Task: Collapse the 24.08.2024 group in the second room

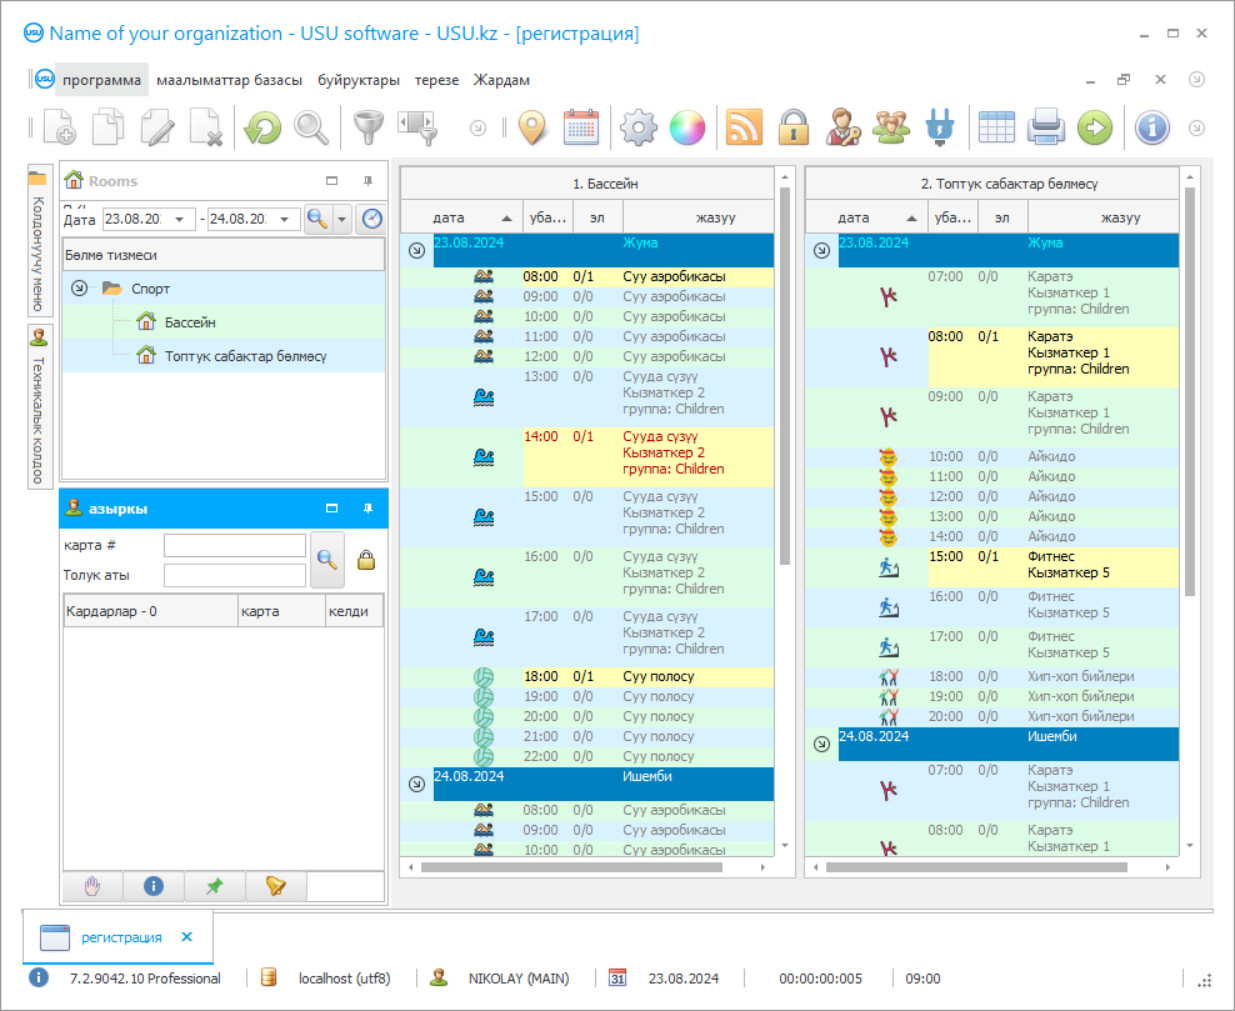Action: [821, 744]
